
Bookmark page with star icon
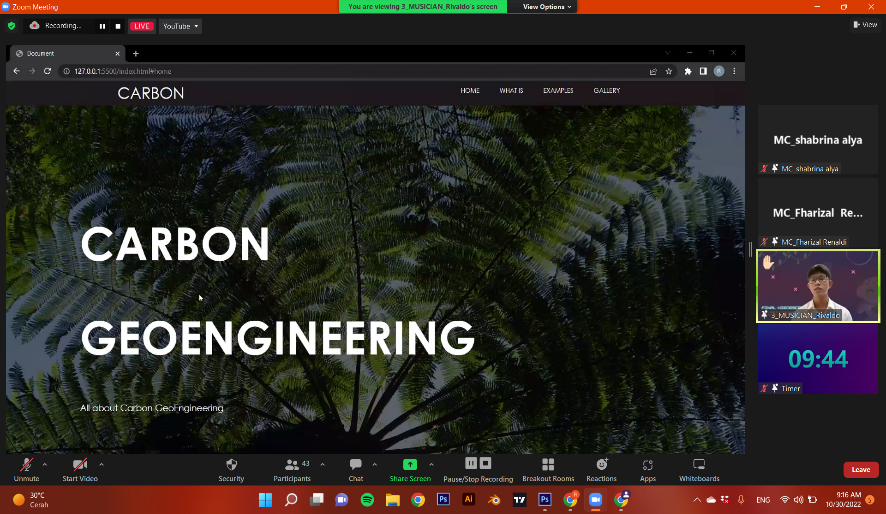click(x=669, y=71)
